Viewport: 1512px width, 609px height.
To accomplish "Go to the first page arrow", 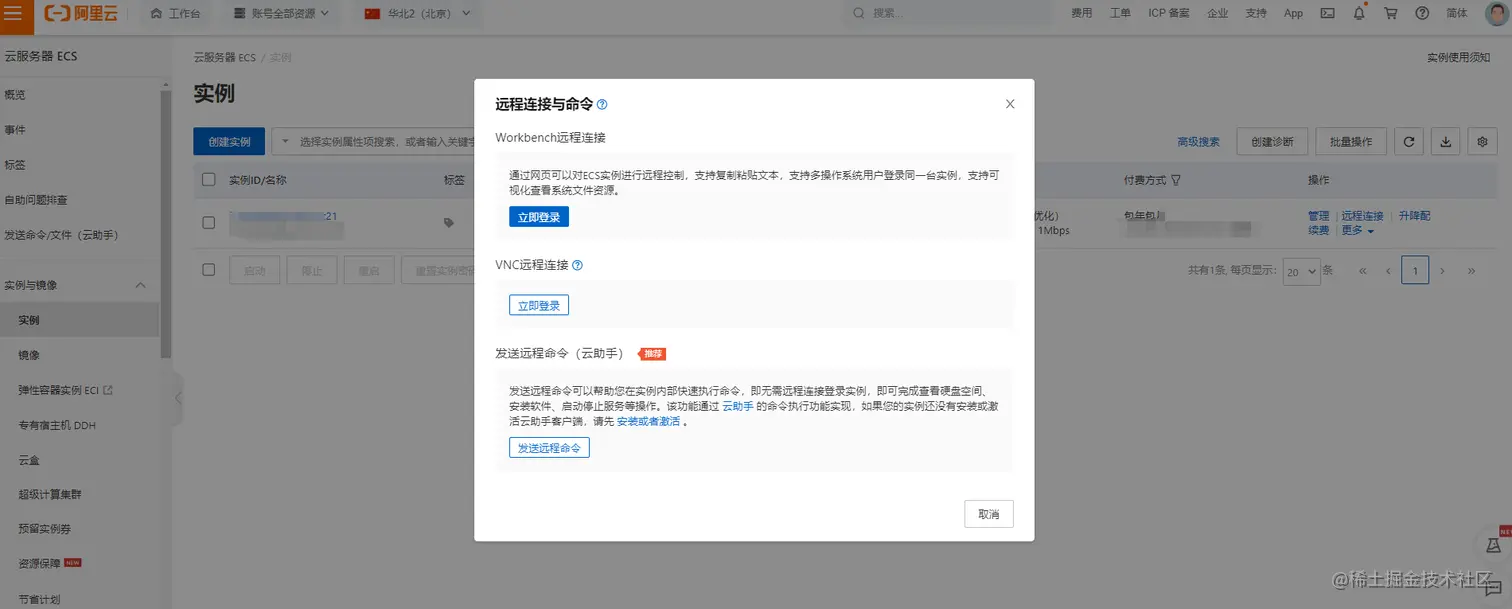I will (1362, 271).
